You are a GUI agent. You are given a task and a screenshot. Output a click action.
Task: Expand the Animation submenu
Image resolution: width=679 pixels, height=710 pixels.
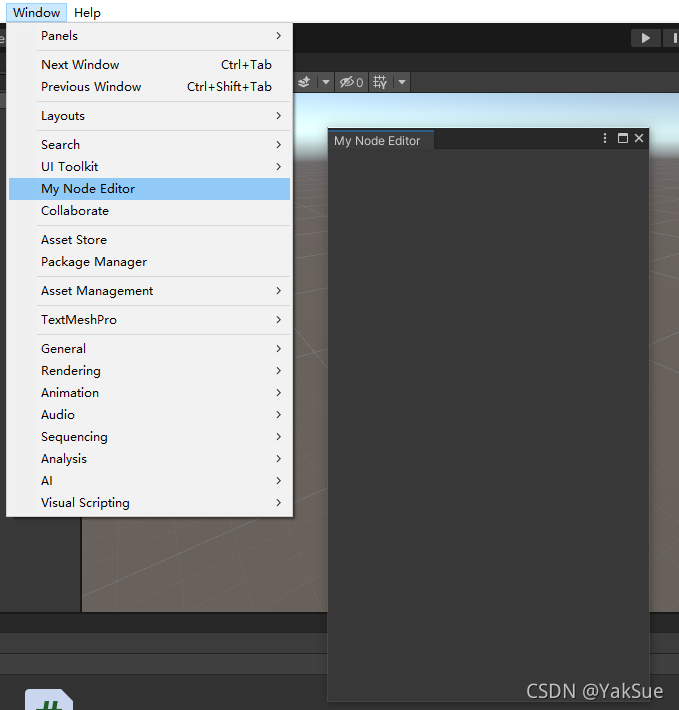coord(149,393)
